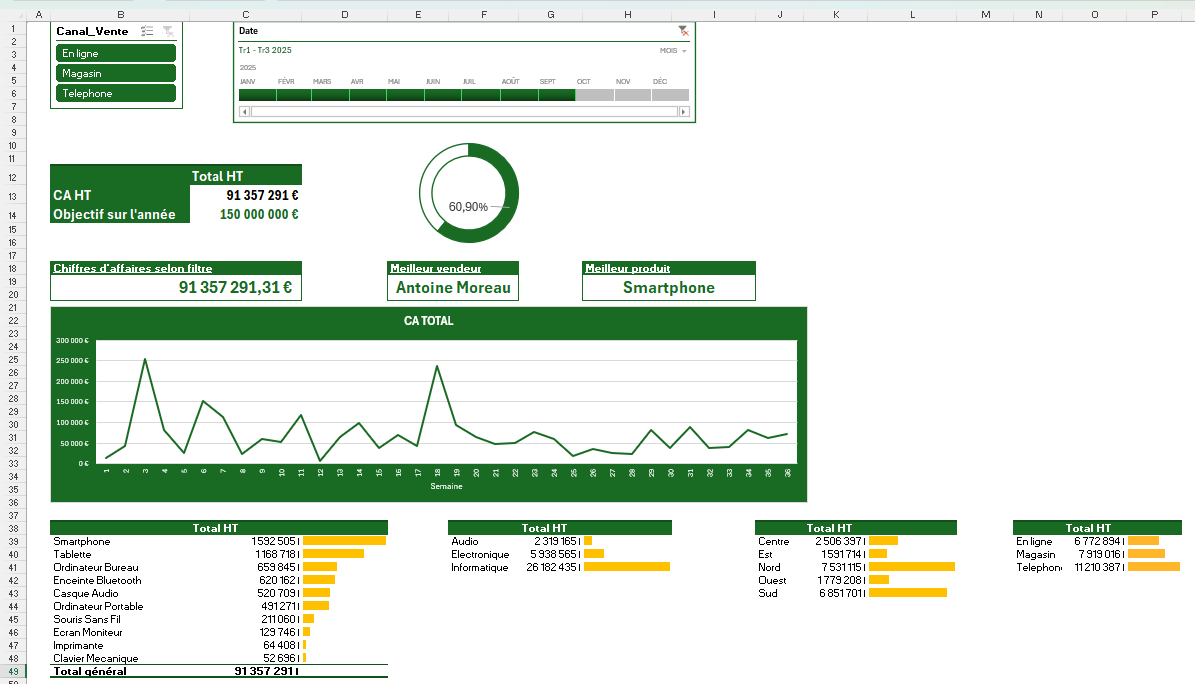Clear the Date timeline filter
The width and height of the screenshot is (1195, 684).
pos(682,31)
